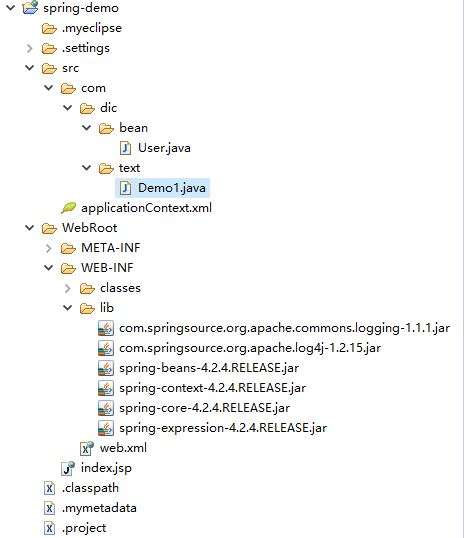Collapse the WEB-INF folder
This screenshot has height=538, width=464.
point(49,268)
